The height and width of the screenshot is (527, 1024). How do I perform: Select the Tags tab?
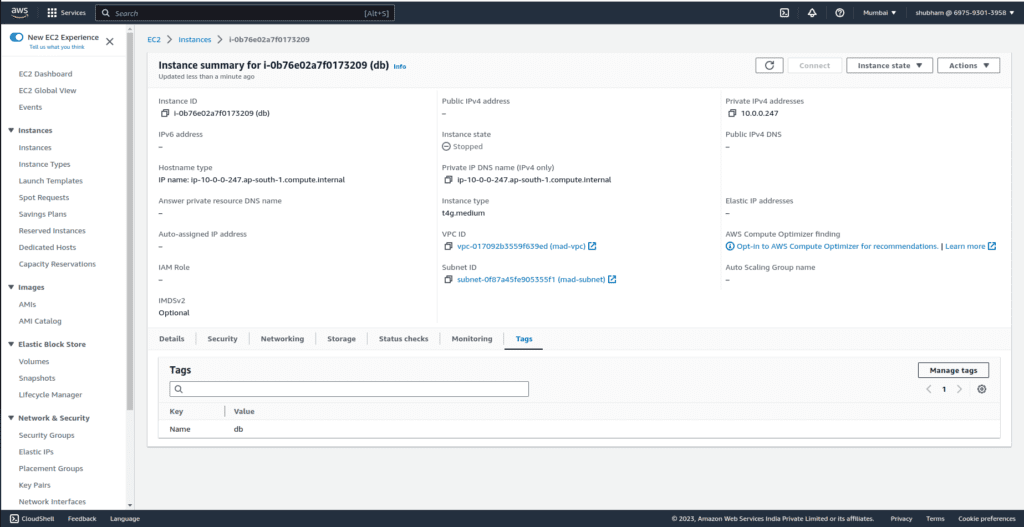pos(524,339)
